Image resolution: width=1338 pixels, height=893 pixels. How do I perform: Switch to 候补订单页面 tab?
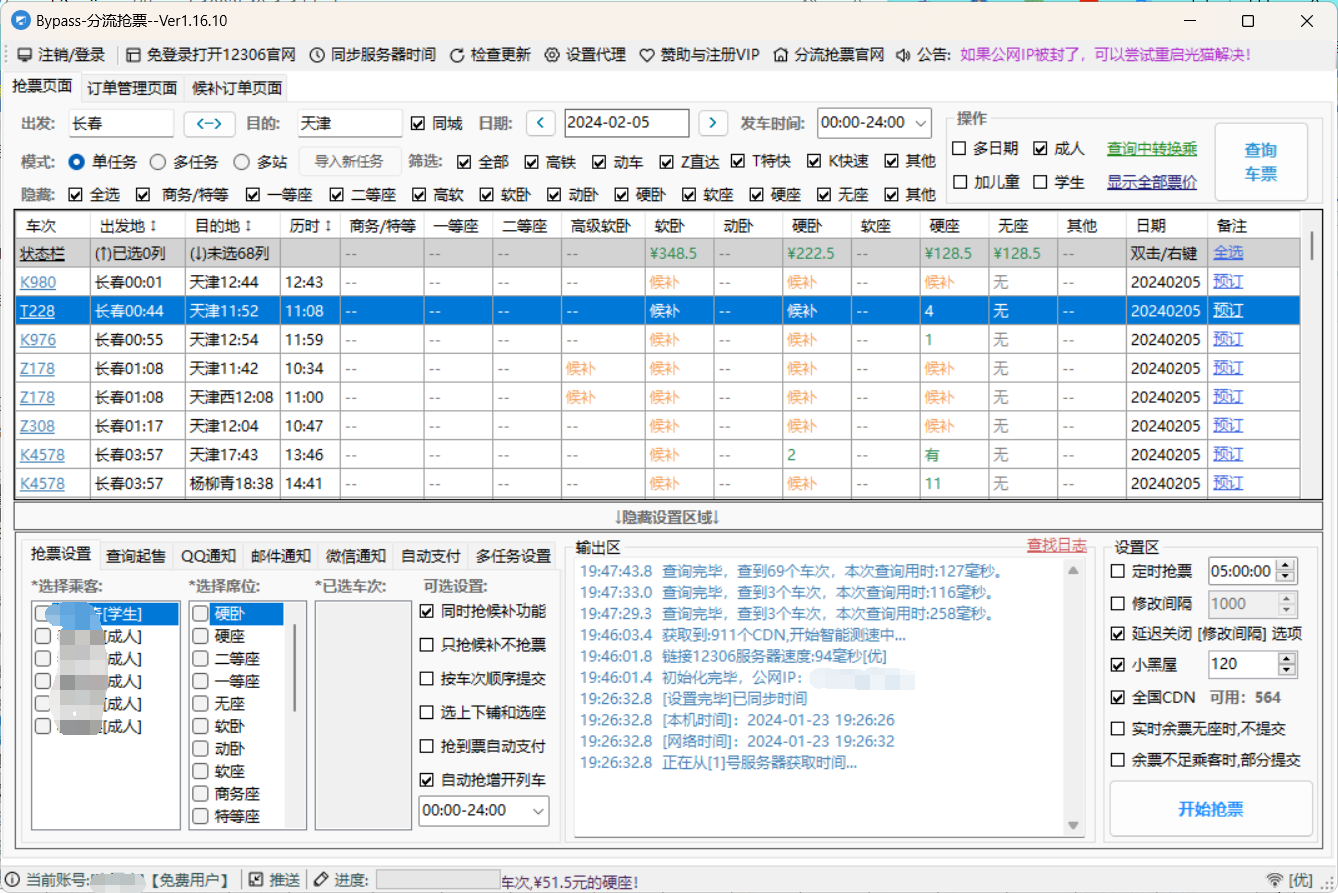[237, 88]
